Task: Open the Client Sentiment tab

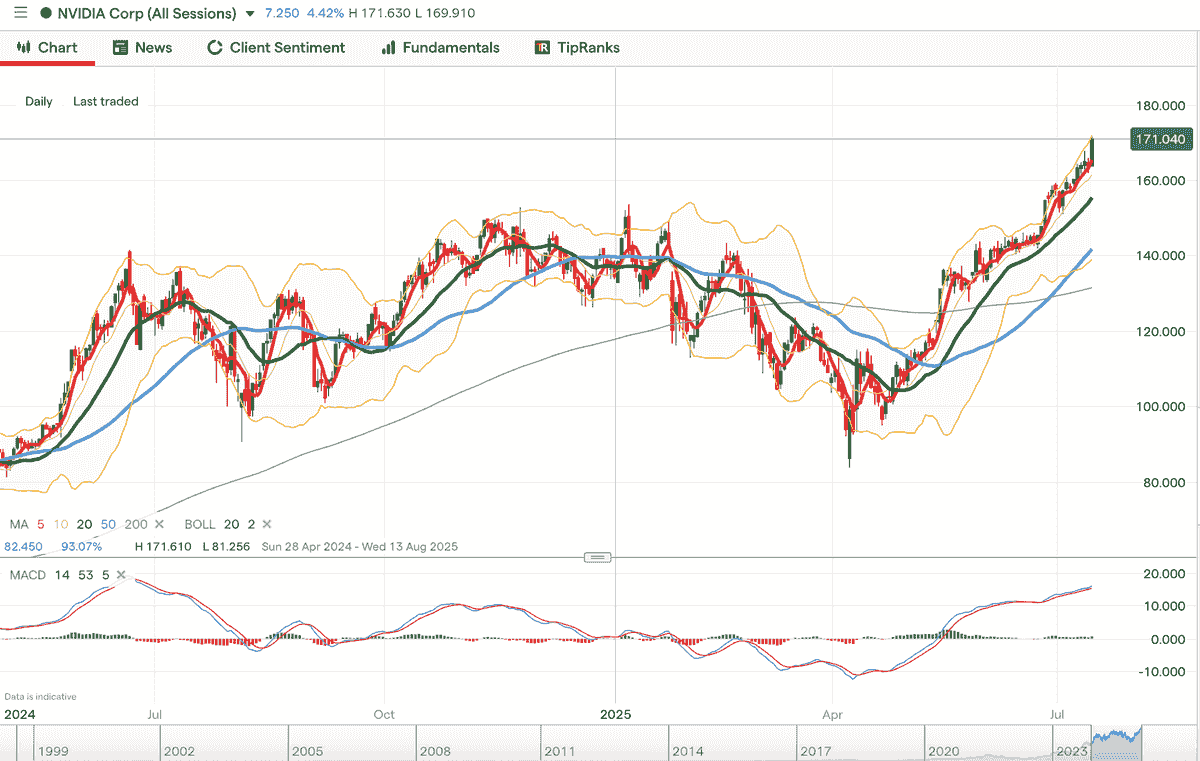Action: coord(276,48)
